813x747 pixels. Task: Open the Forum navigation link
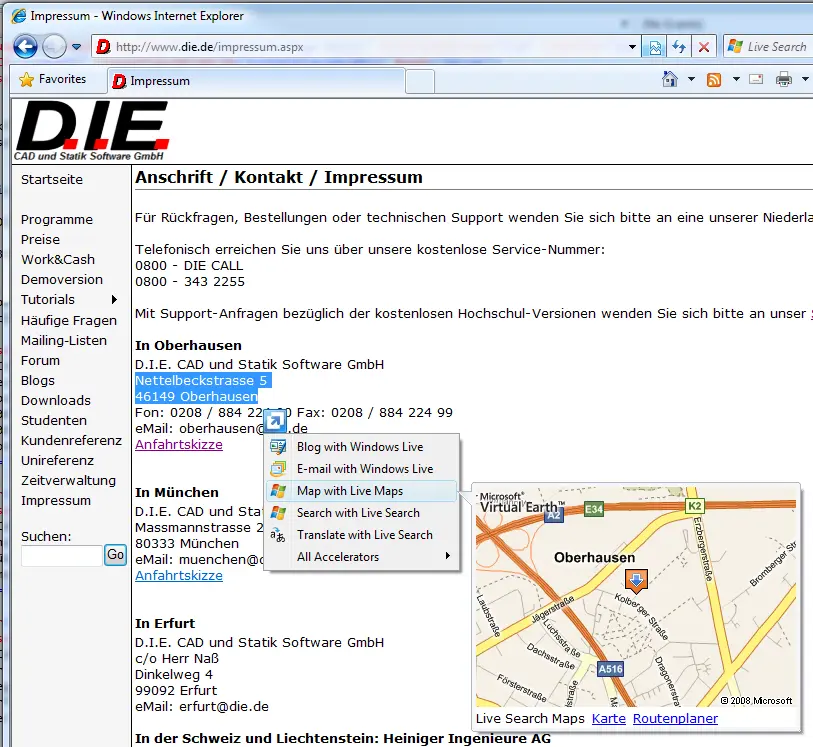40,360
